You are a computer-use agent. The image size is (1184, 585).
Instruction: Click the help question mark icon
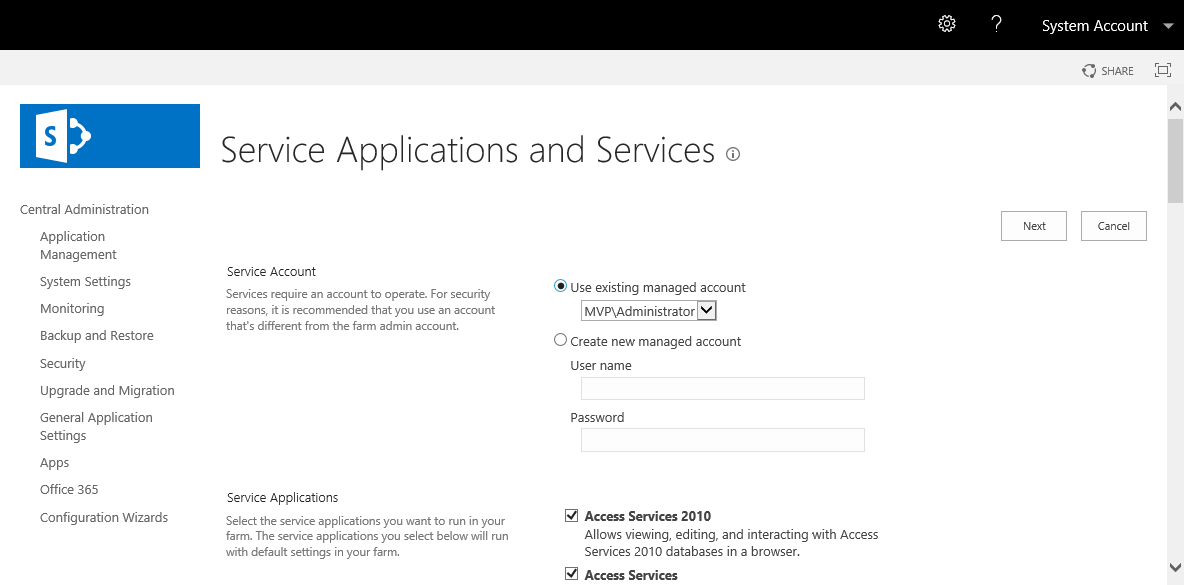pyautogui.click(x=996, y=25)
